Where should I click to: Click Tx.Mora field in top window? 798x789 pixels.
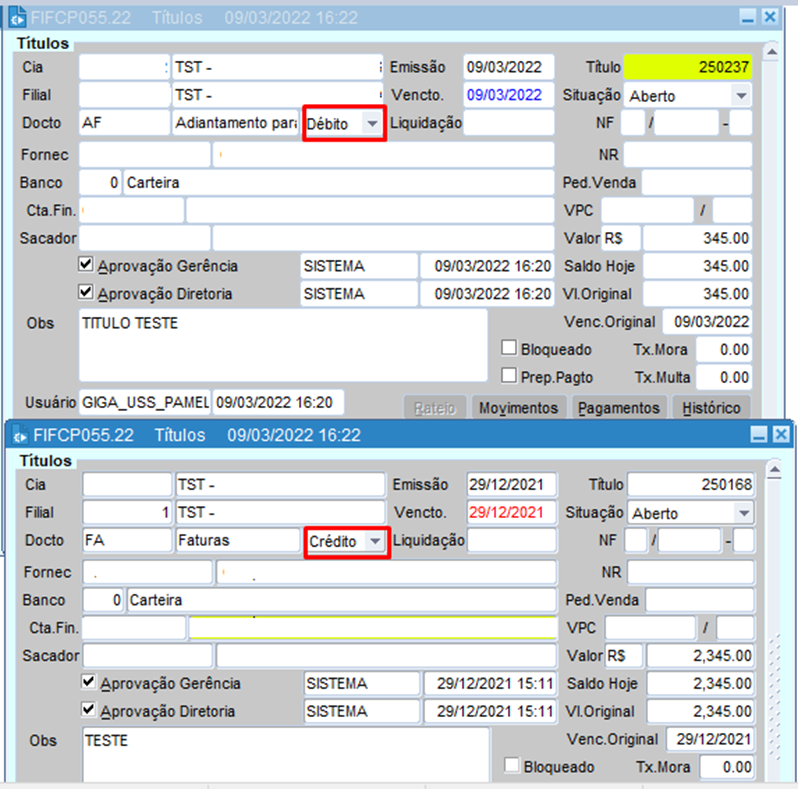tap(724, 350)
